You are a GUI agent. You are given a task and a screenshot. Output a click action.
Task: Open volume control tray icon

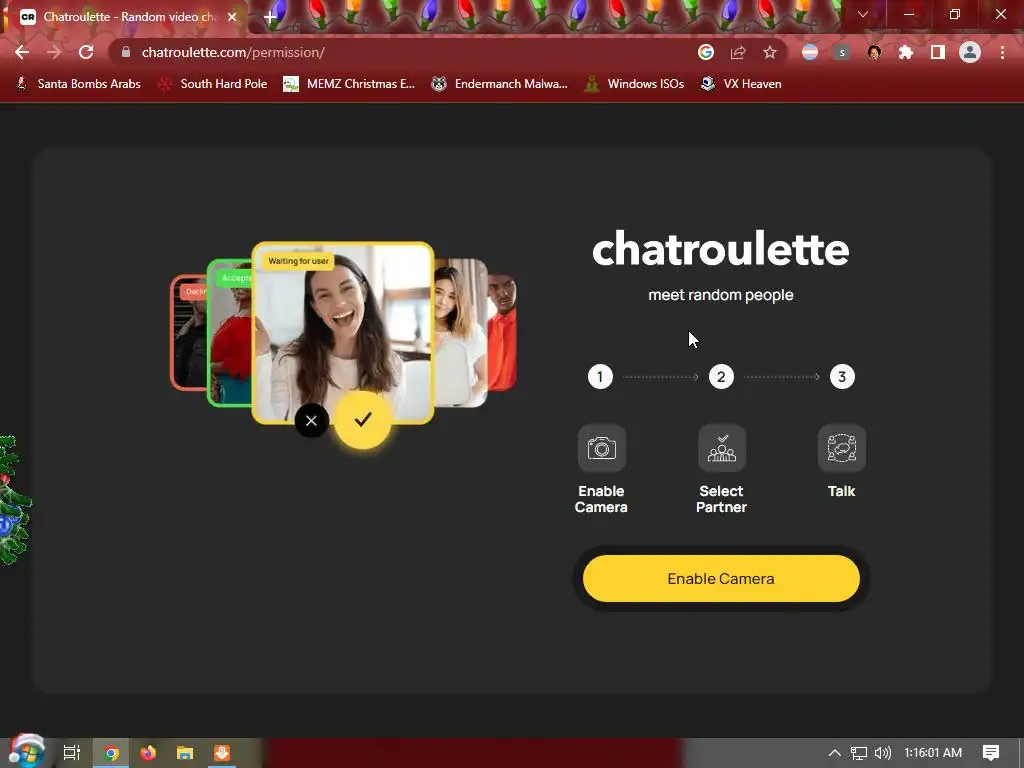coord(882,753)
